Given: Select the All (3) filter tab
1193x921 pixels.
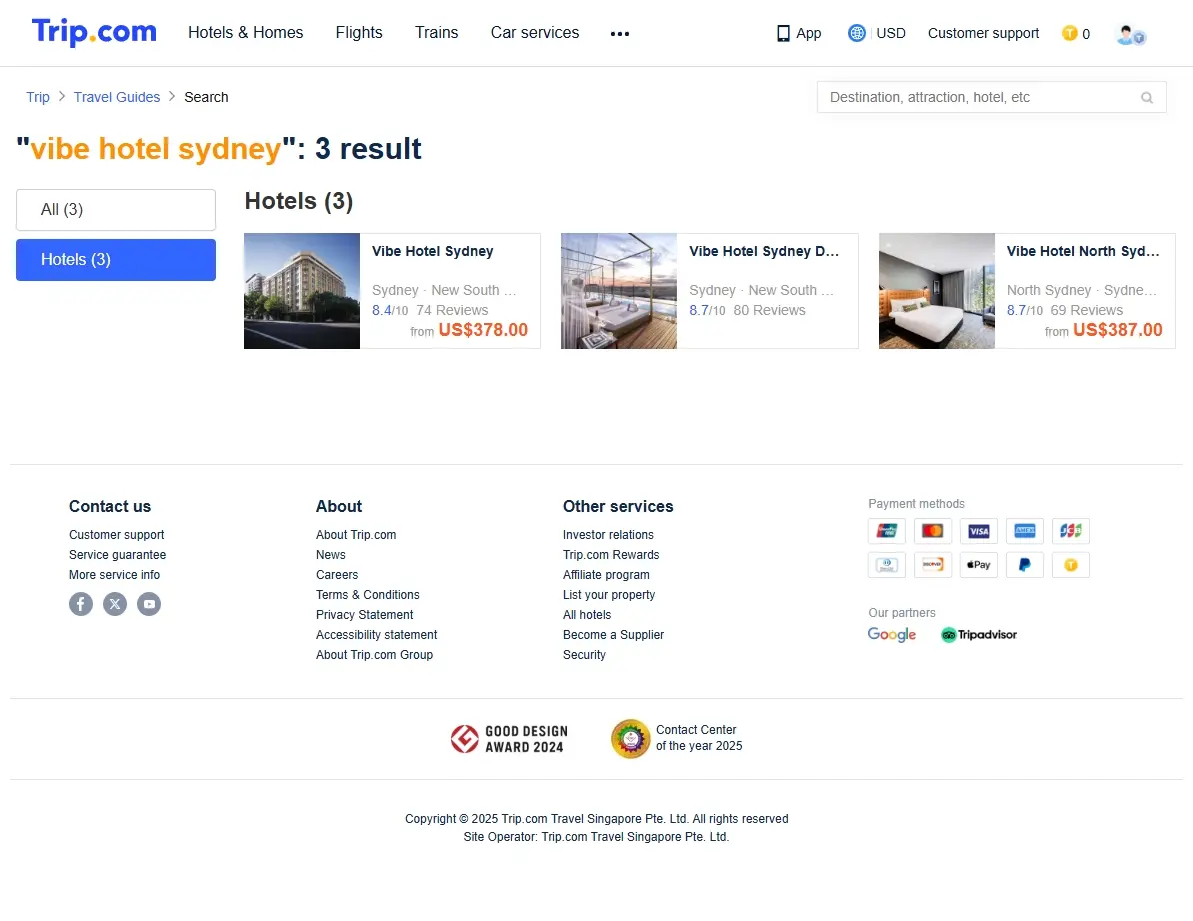Looking at the screenshot, I should [116, 210].
